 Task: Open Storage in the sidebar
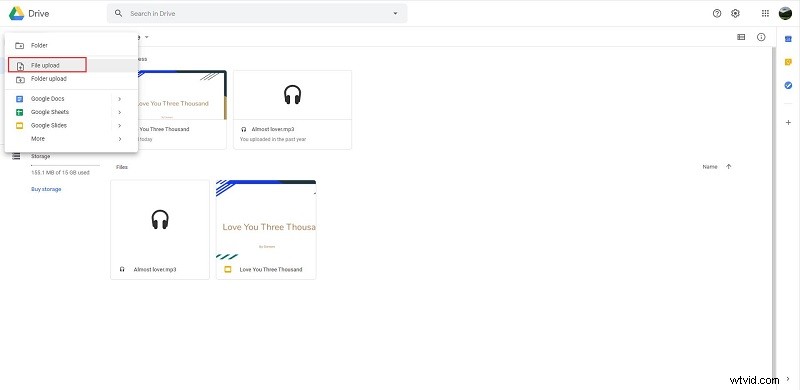(x=40, y=156)
